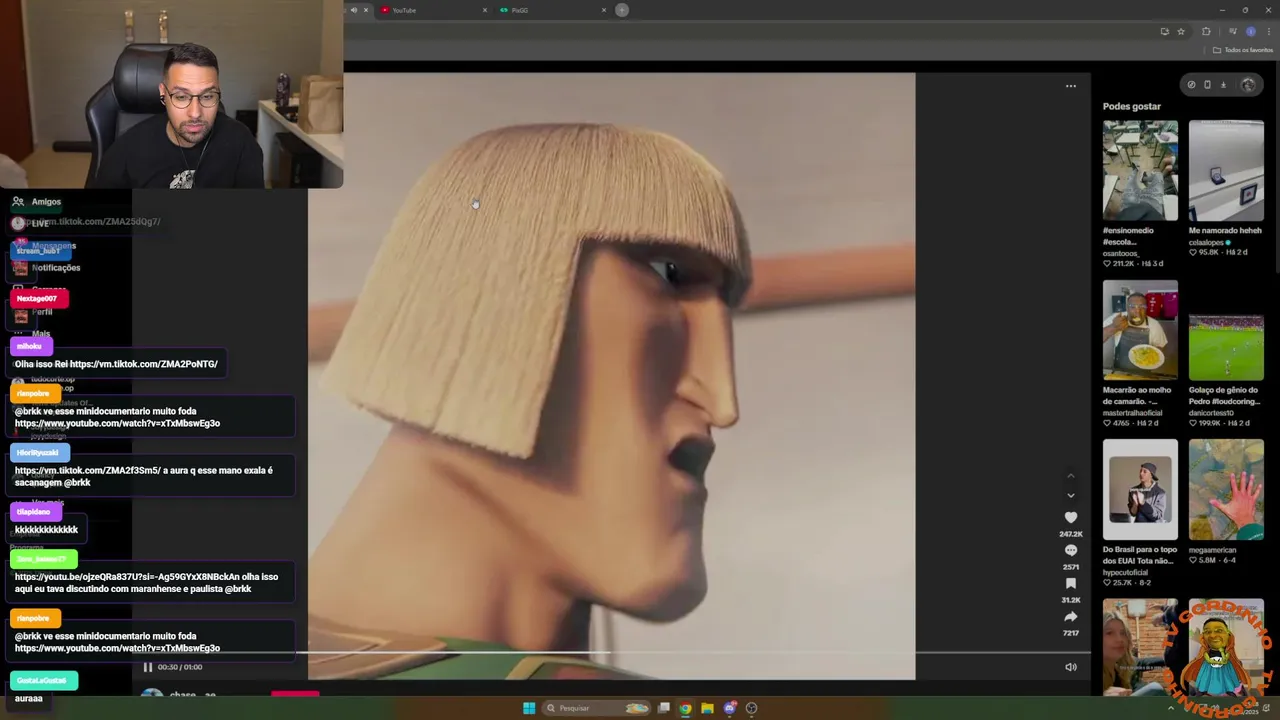This screenshot has height=720, width=1280.
Task: Click the page vertical scrollbar
Action: pos(1276,170)
